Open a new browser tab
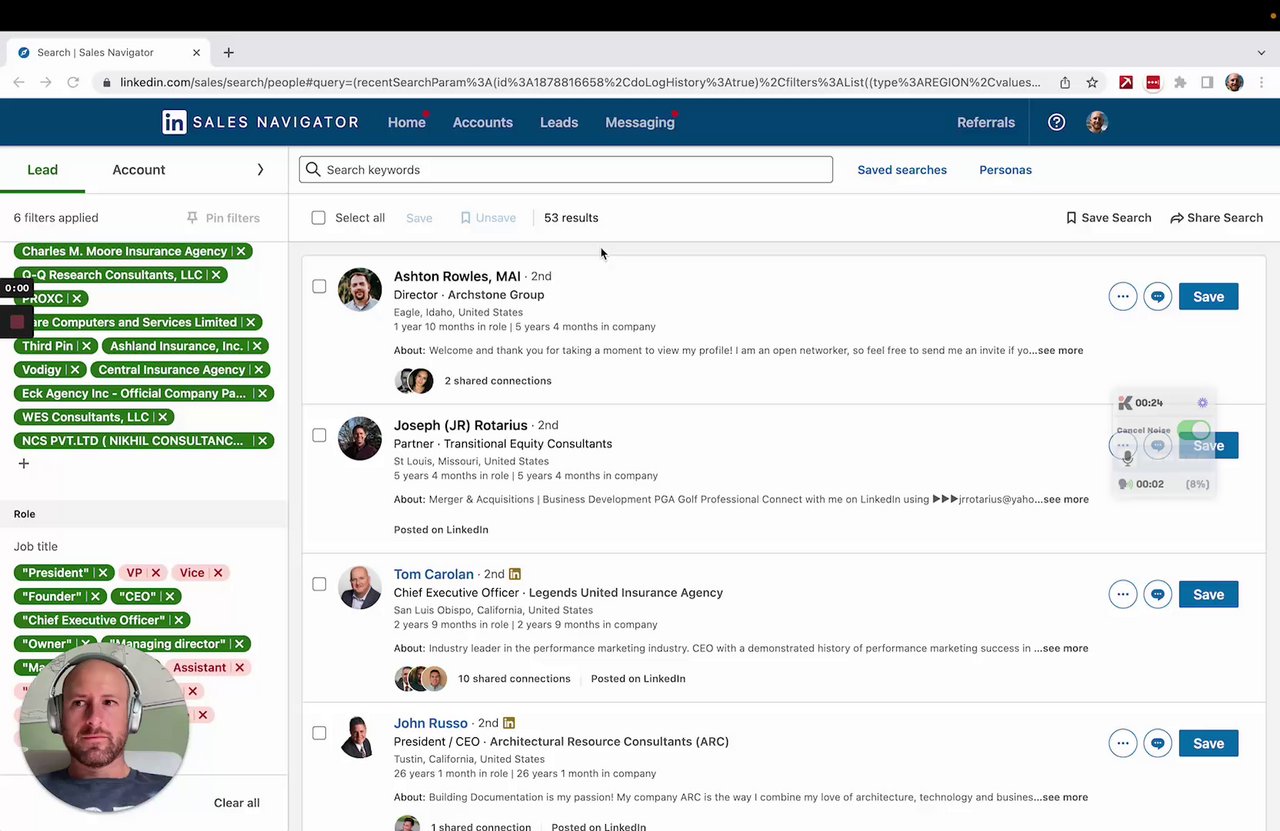 tap(228, 52)
